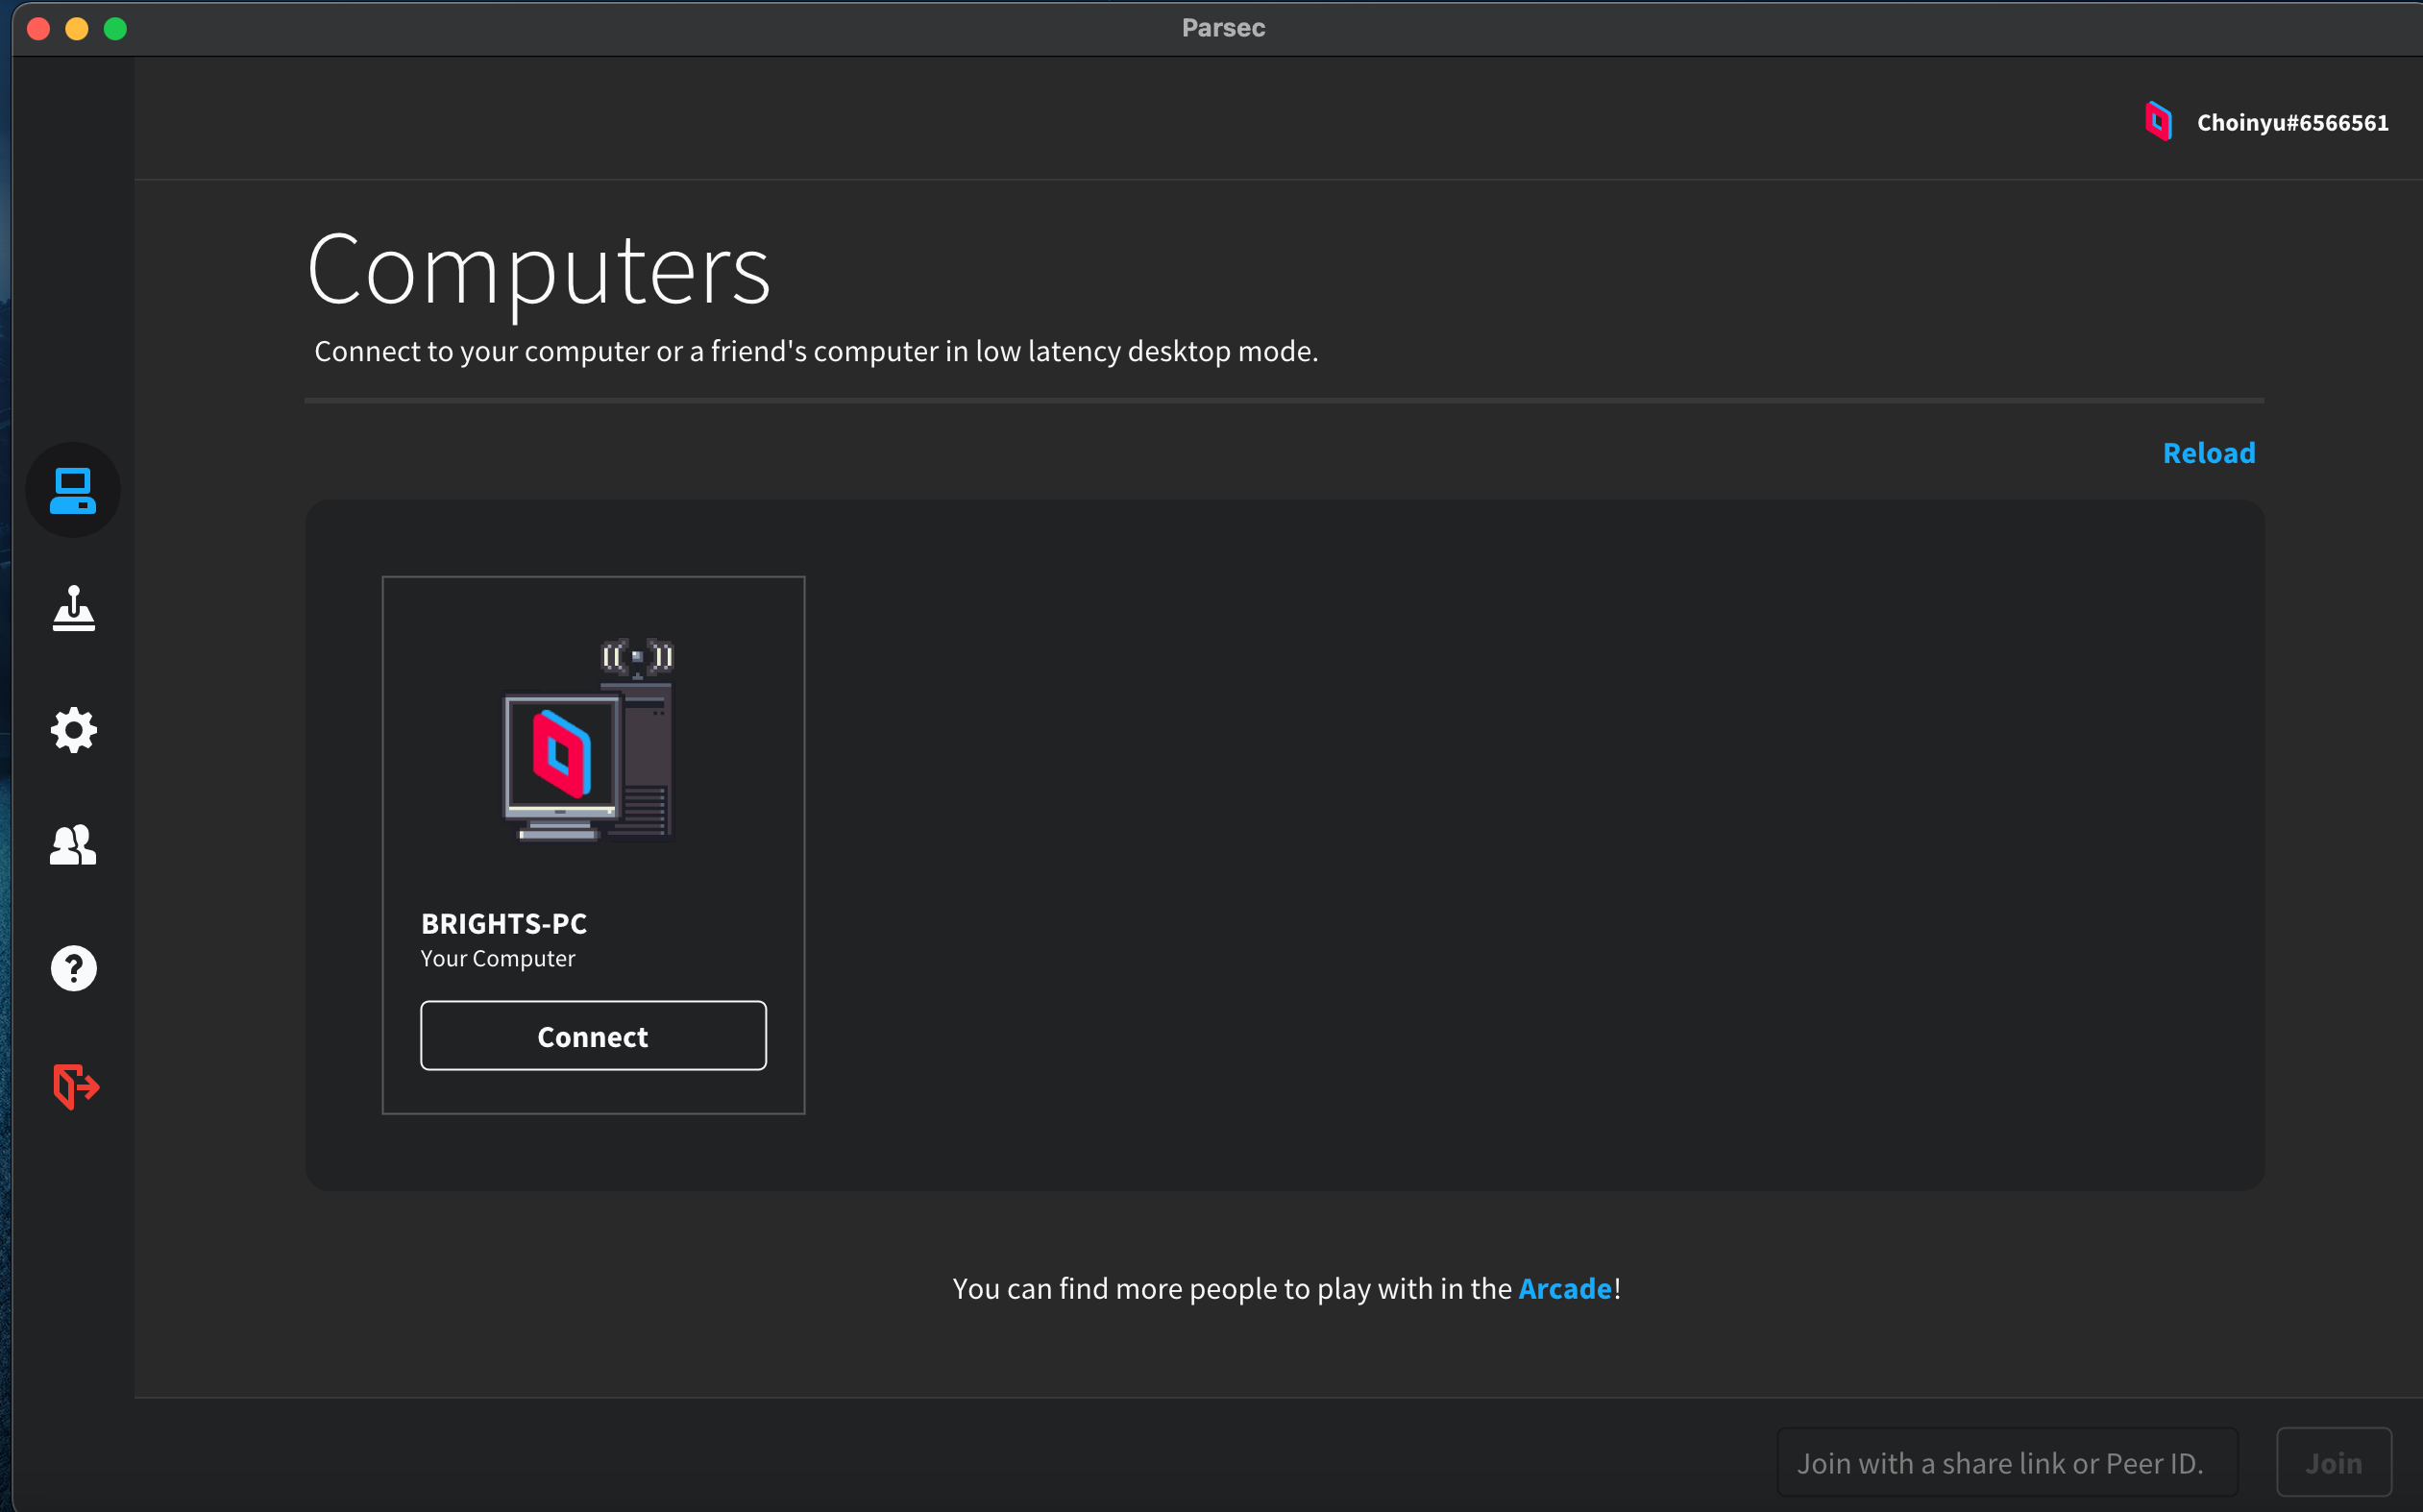Open the Friends sidebar icon

point(73,846)
